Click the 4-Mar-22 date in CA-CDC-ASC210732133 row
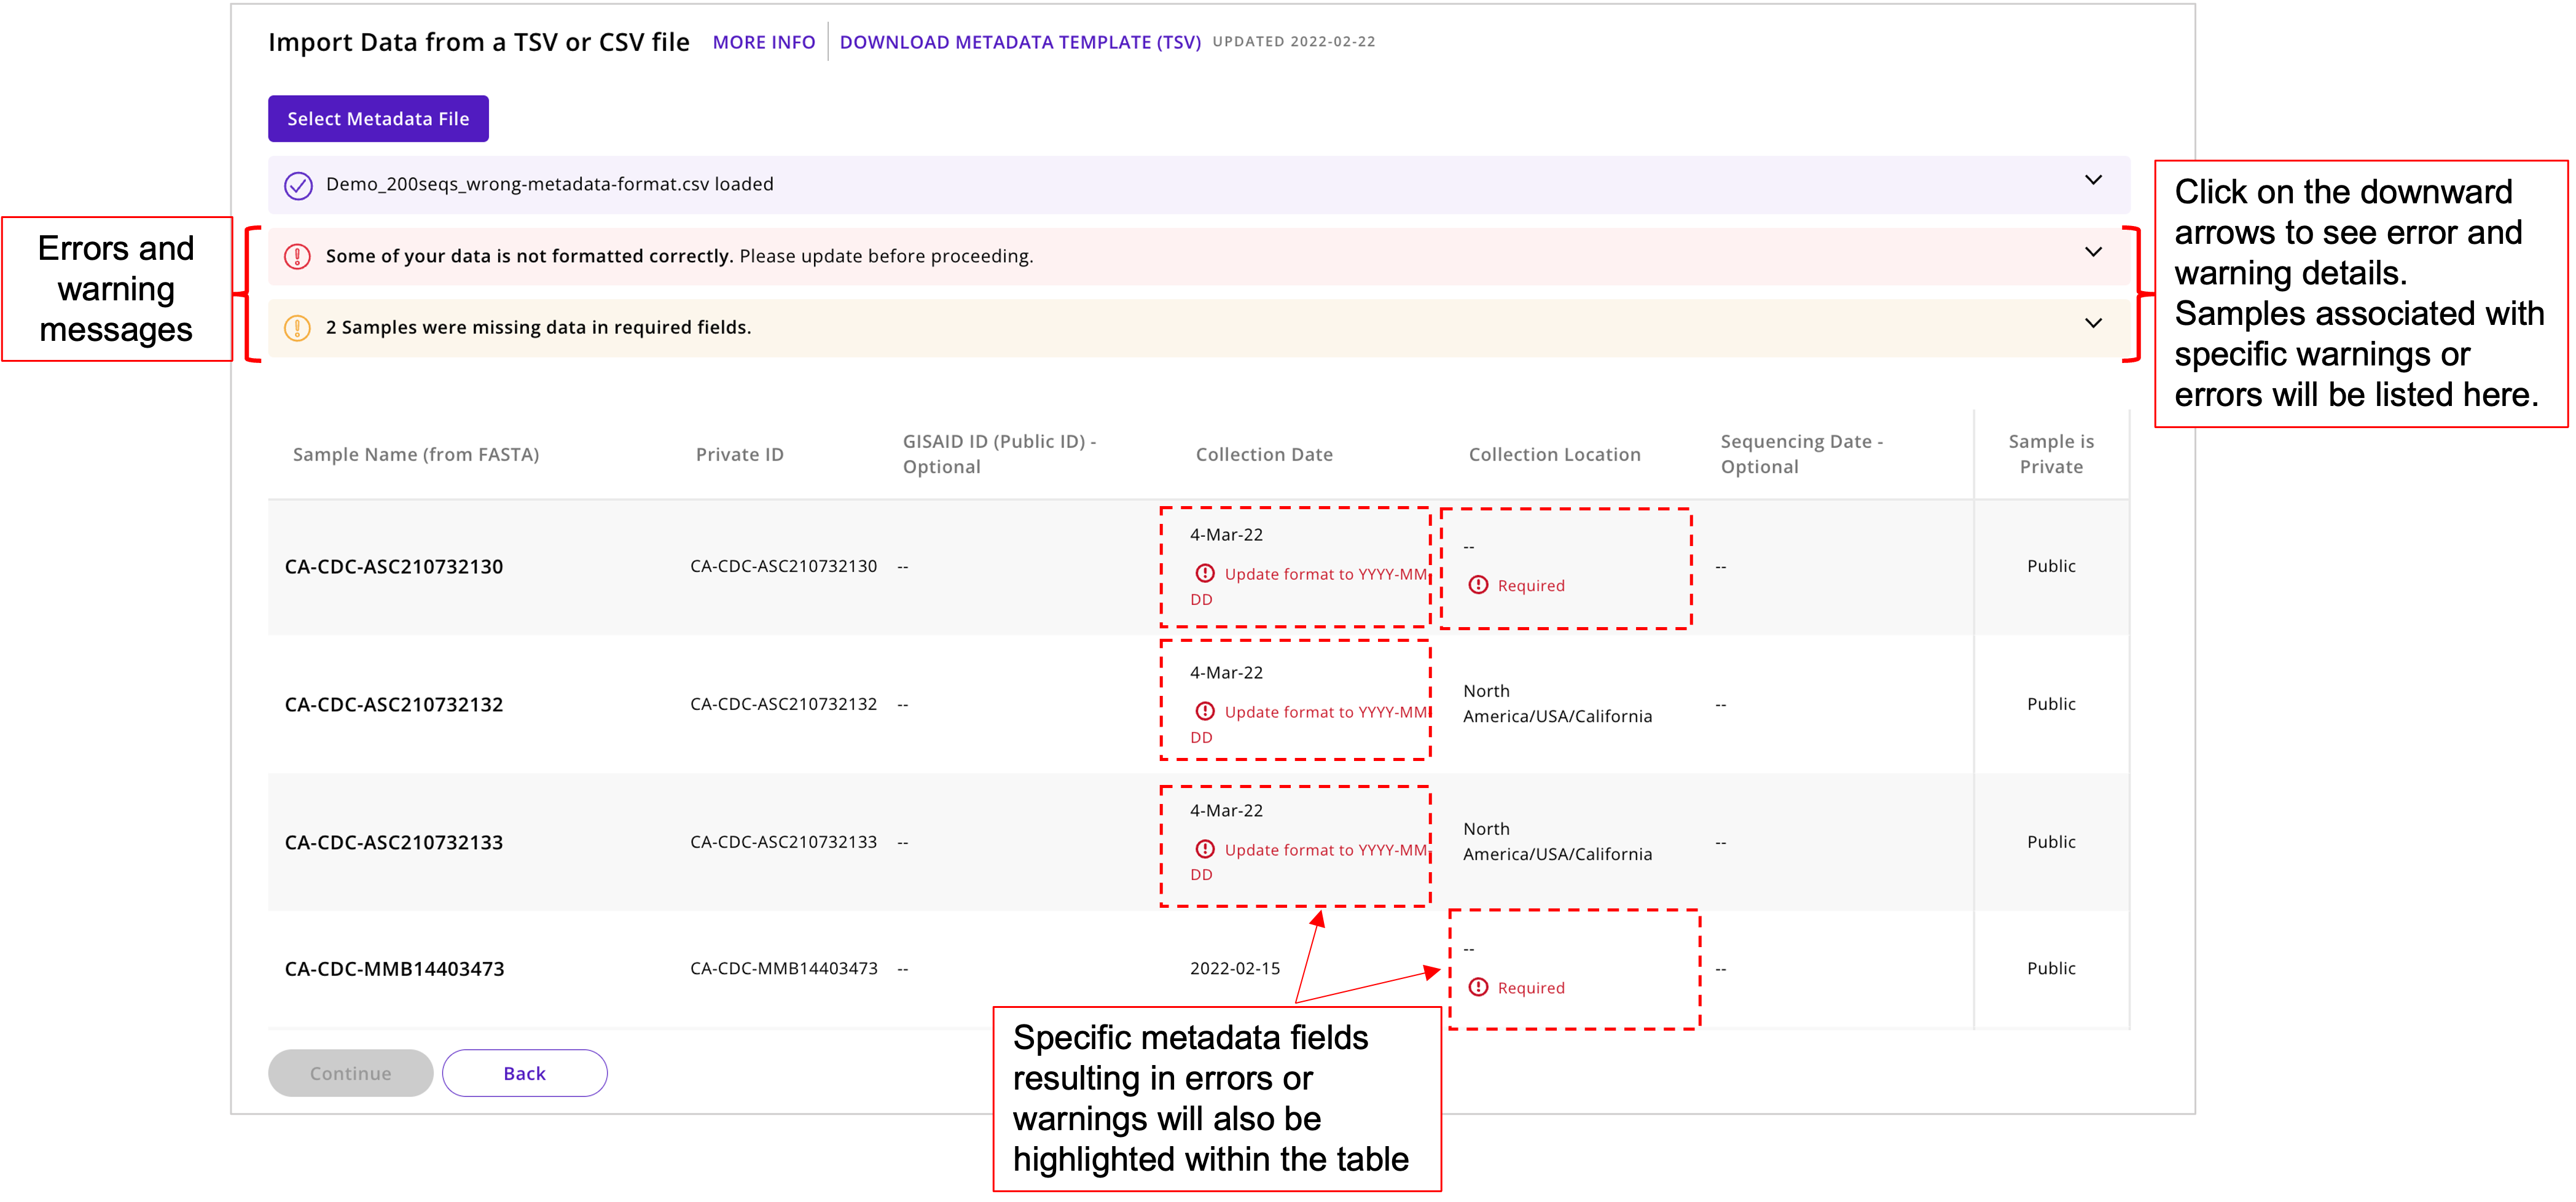 [x=1226, y=811]
